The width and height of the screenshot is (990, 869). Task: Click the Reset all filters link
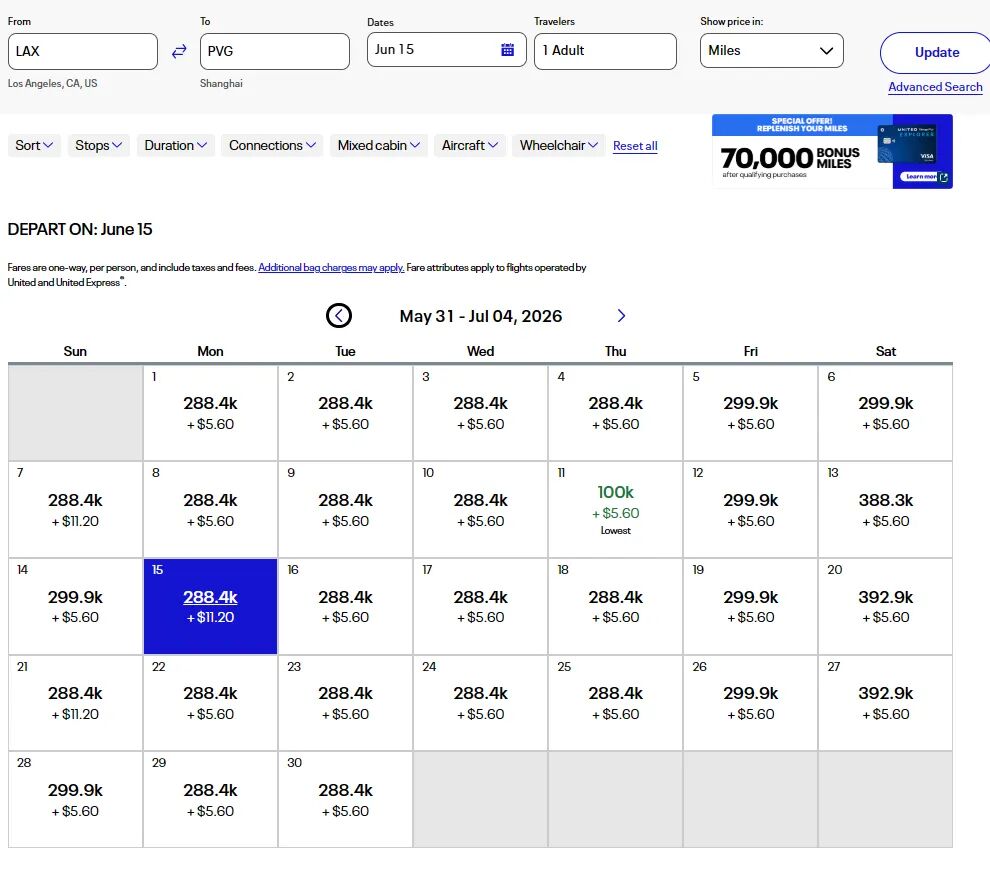(x=635, y=146)
